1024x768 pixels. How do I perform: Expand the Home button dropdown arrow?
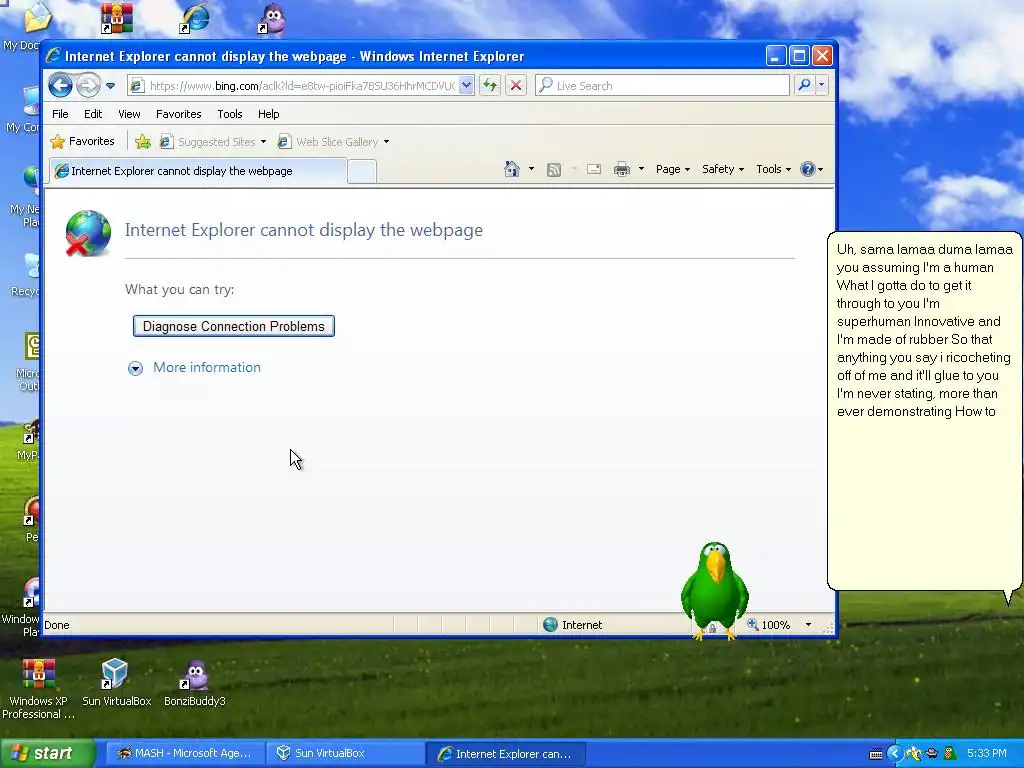[x=531, y=169]
